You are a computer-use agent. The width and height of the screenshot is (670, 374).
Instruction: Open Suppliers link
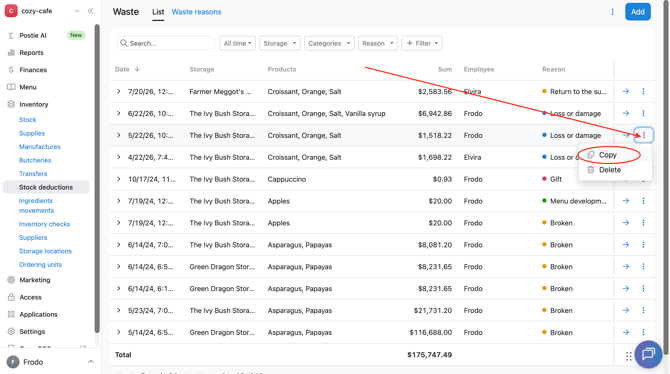(x=33, y=238)
